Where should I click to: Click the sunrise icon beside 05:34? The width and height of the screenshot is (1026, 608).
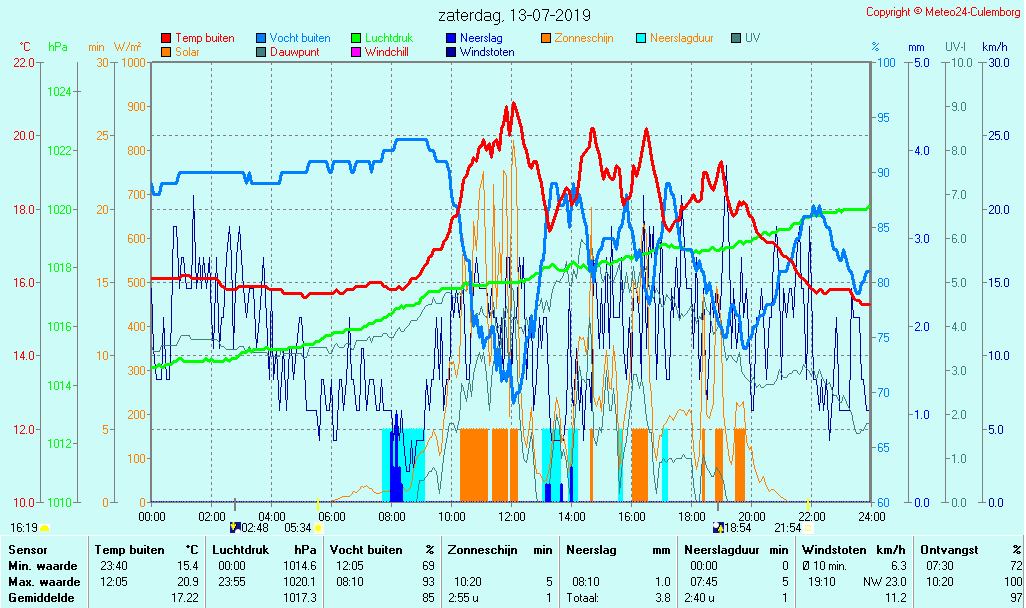(x=318, y=527)
